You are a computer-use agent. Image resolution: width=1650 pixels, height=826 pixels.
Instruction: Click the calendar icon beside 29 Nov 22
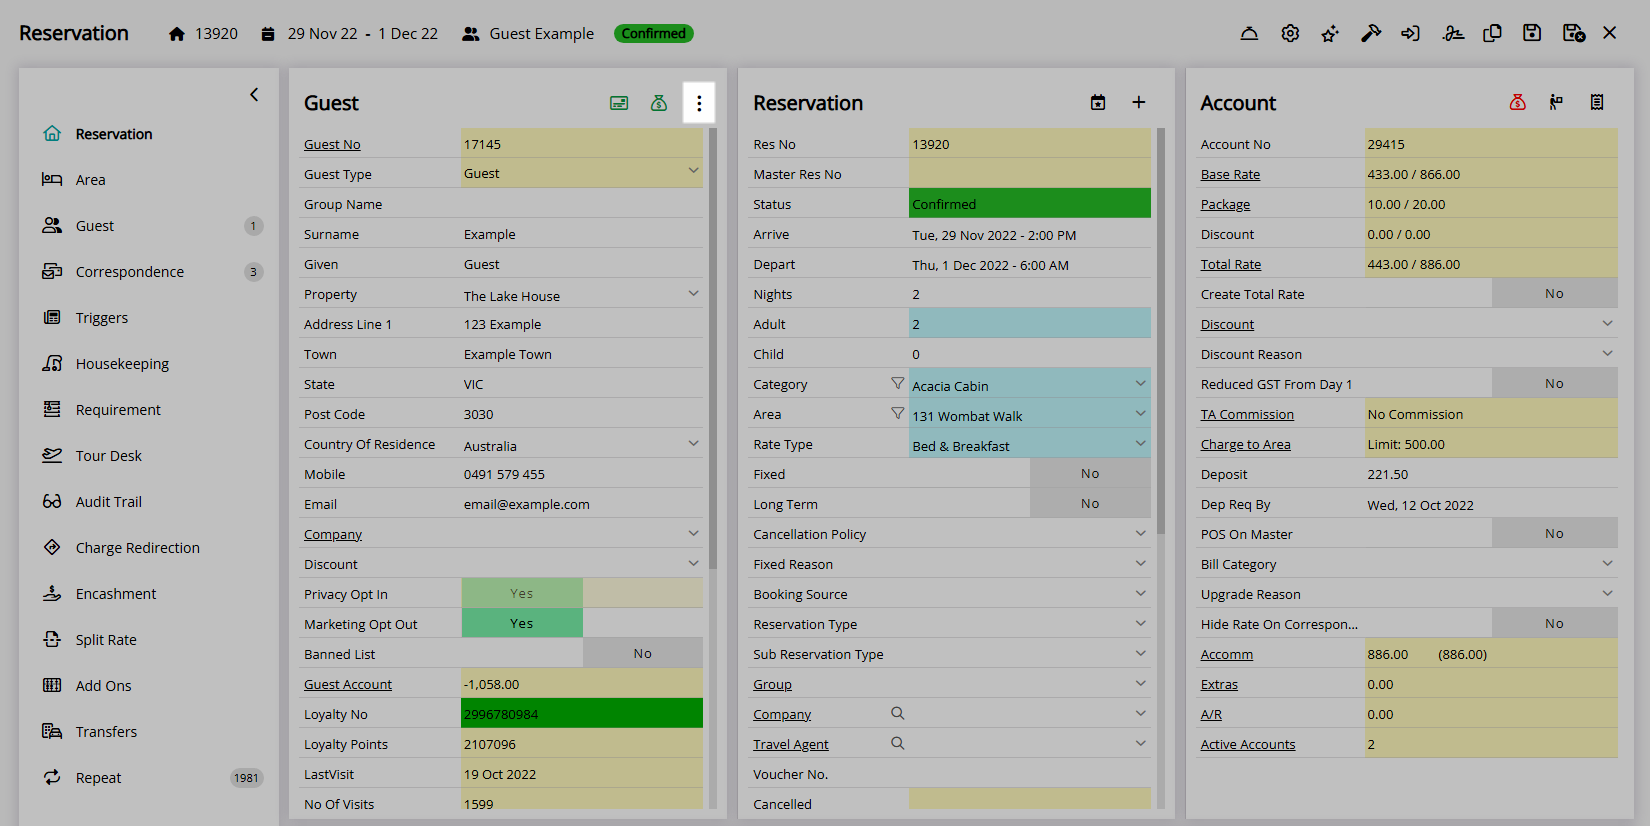point(268,34)
